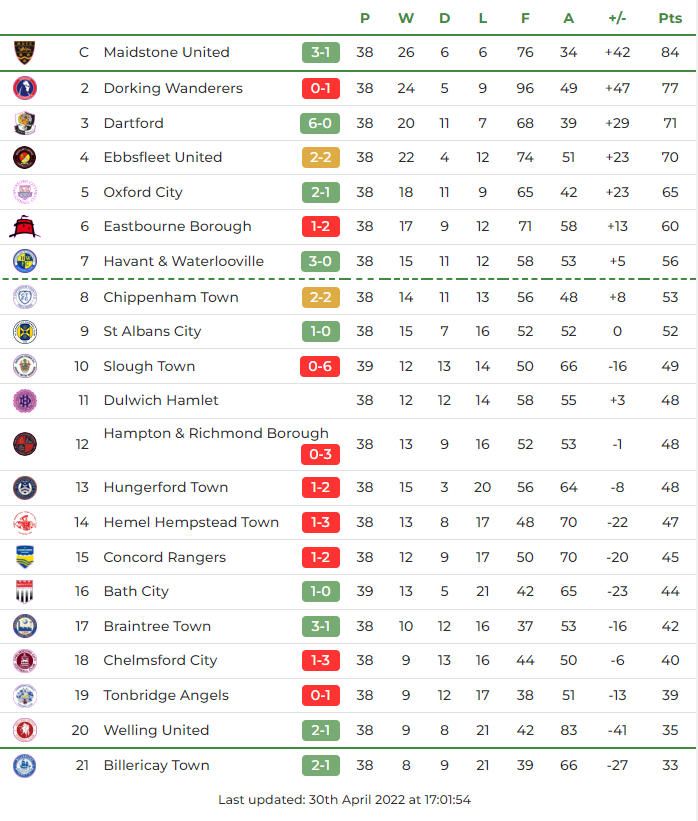The width and height of the screenshot is (698, 821).
Task: Click the Concord Rangers club crest
Action: [24, 557]
